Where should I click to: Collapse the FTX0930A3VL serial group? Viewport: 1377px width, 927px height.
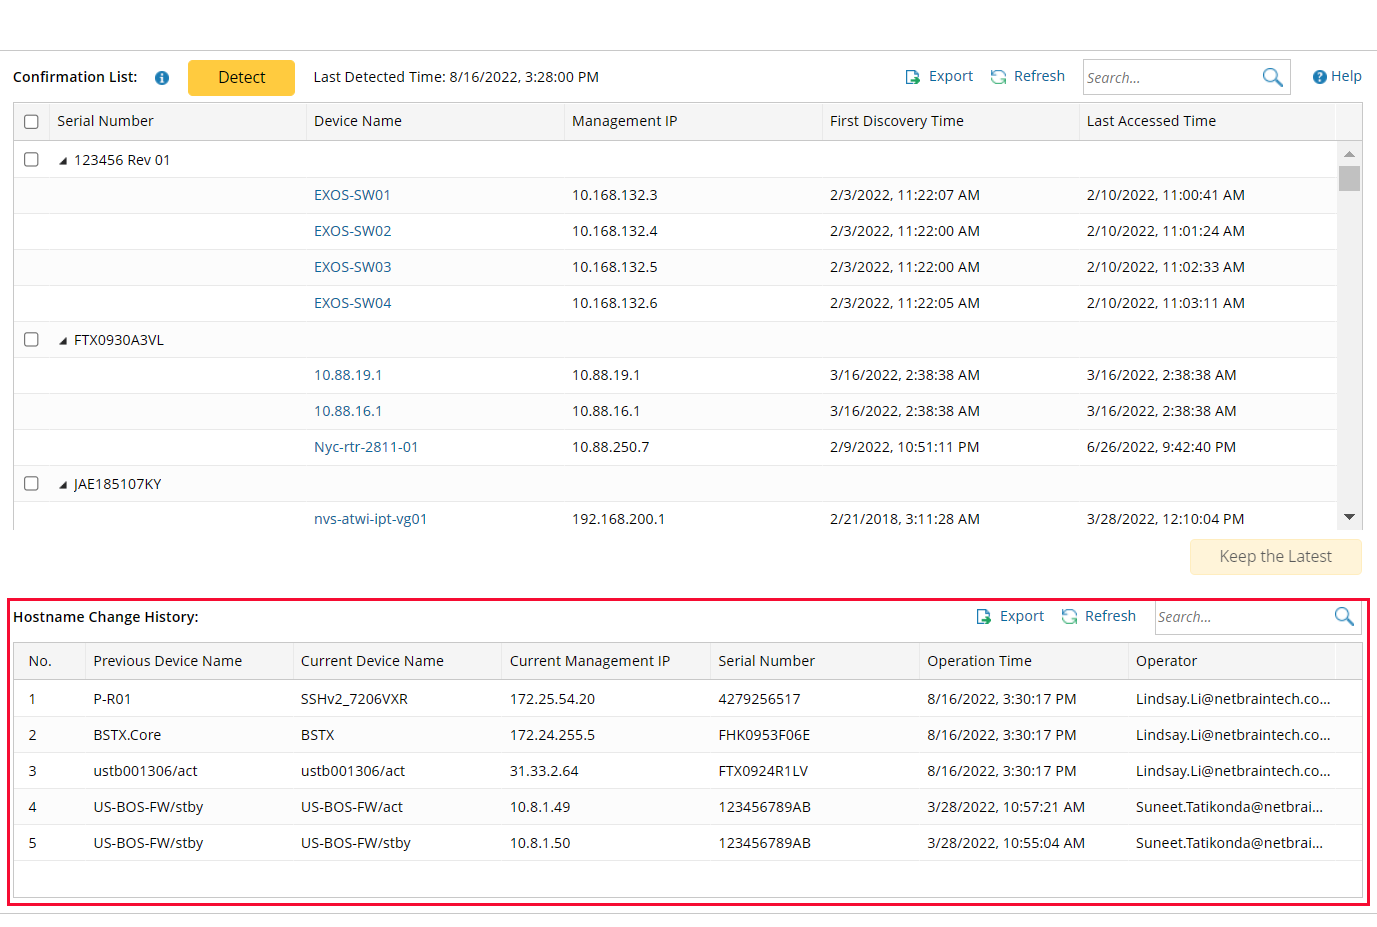63,341
